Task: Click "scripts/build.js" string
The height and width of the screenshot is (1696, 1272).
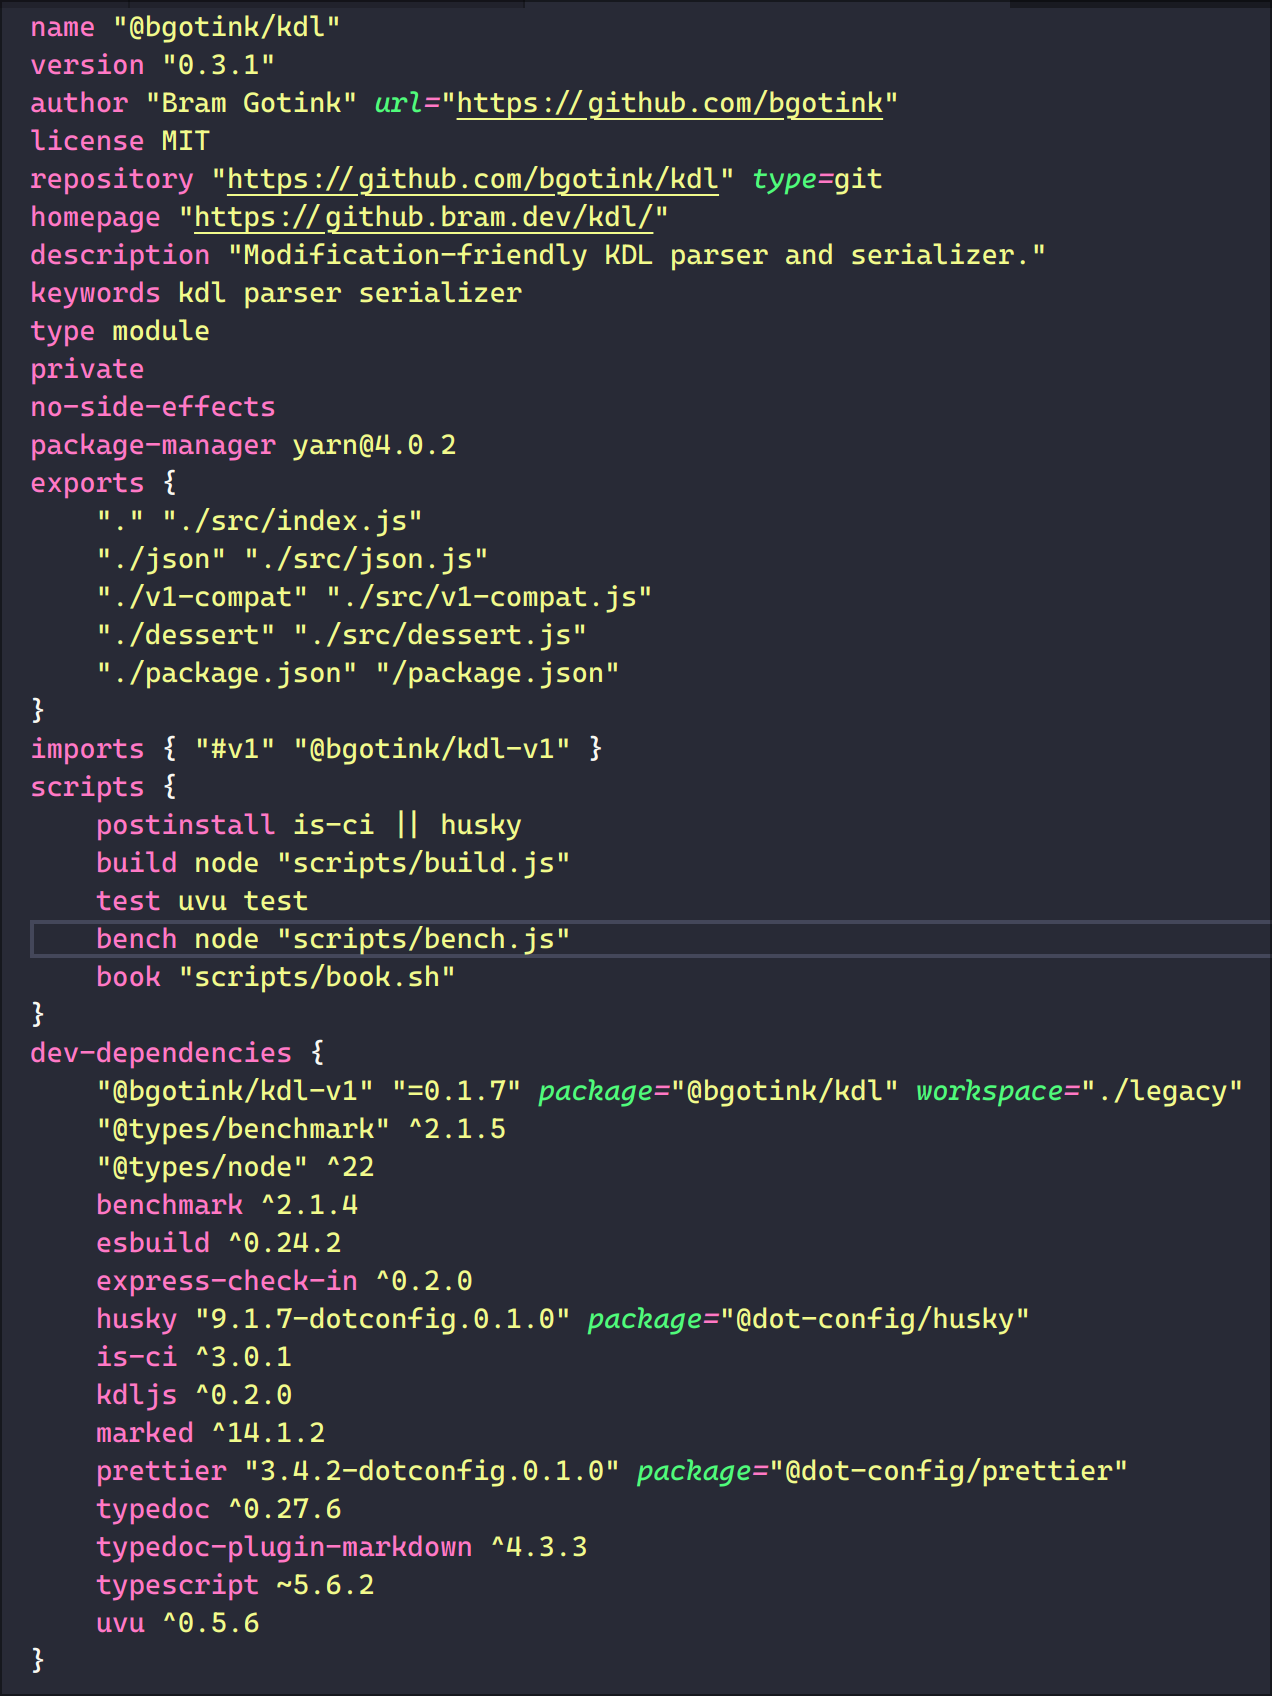Action: click(424, 863)
